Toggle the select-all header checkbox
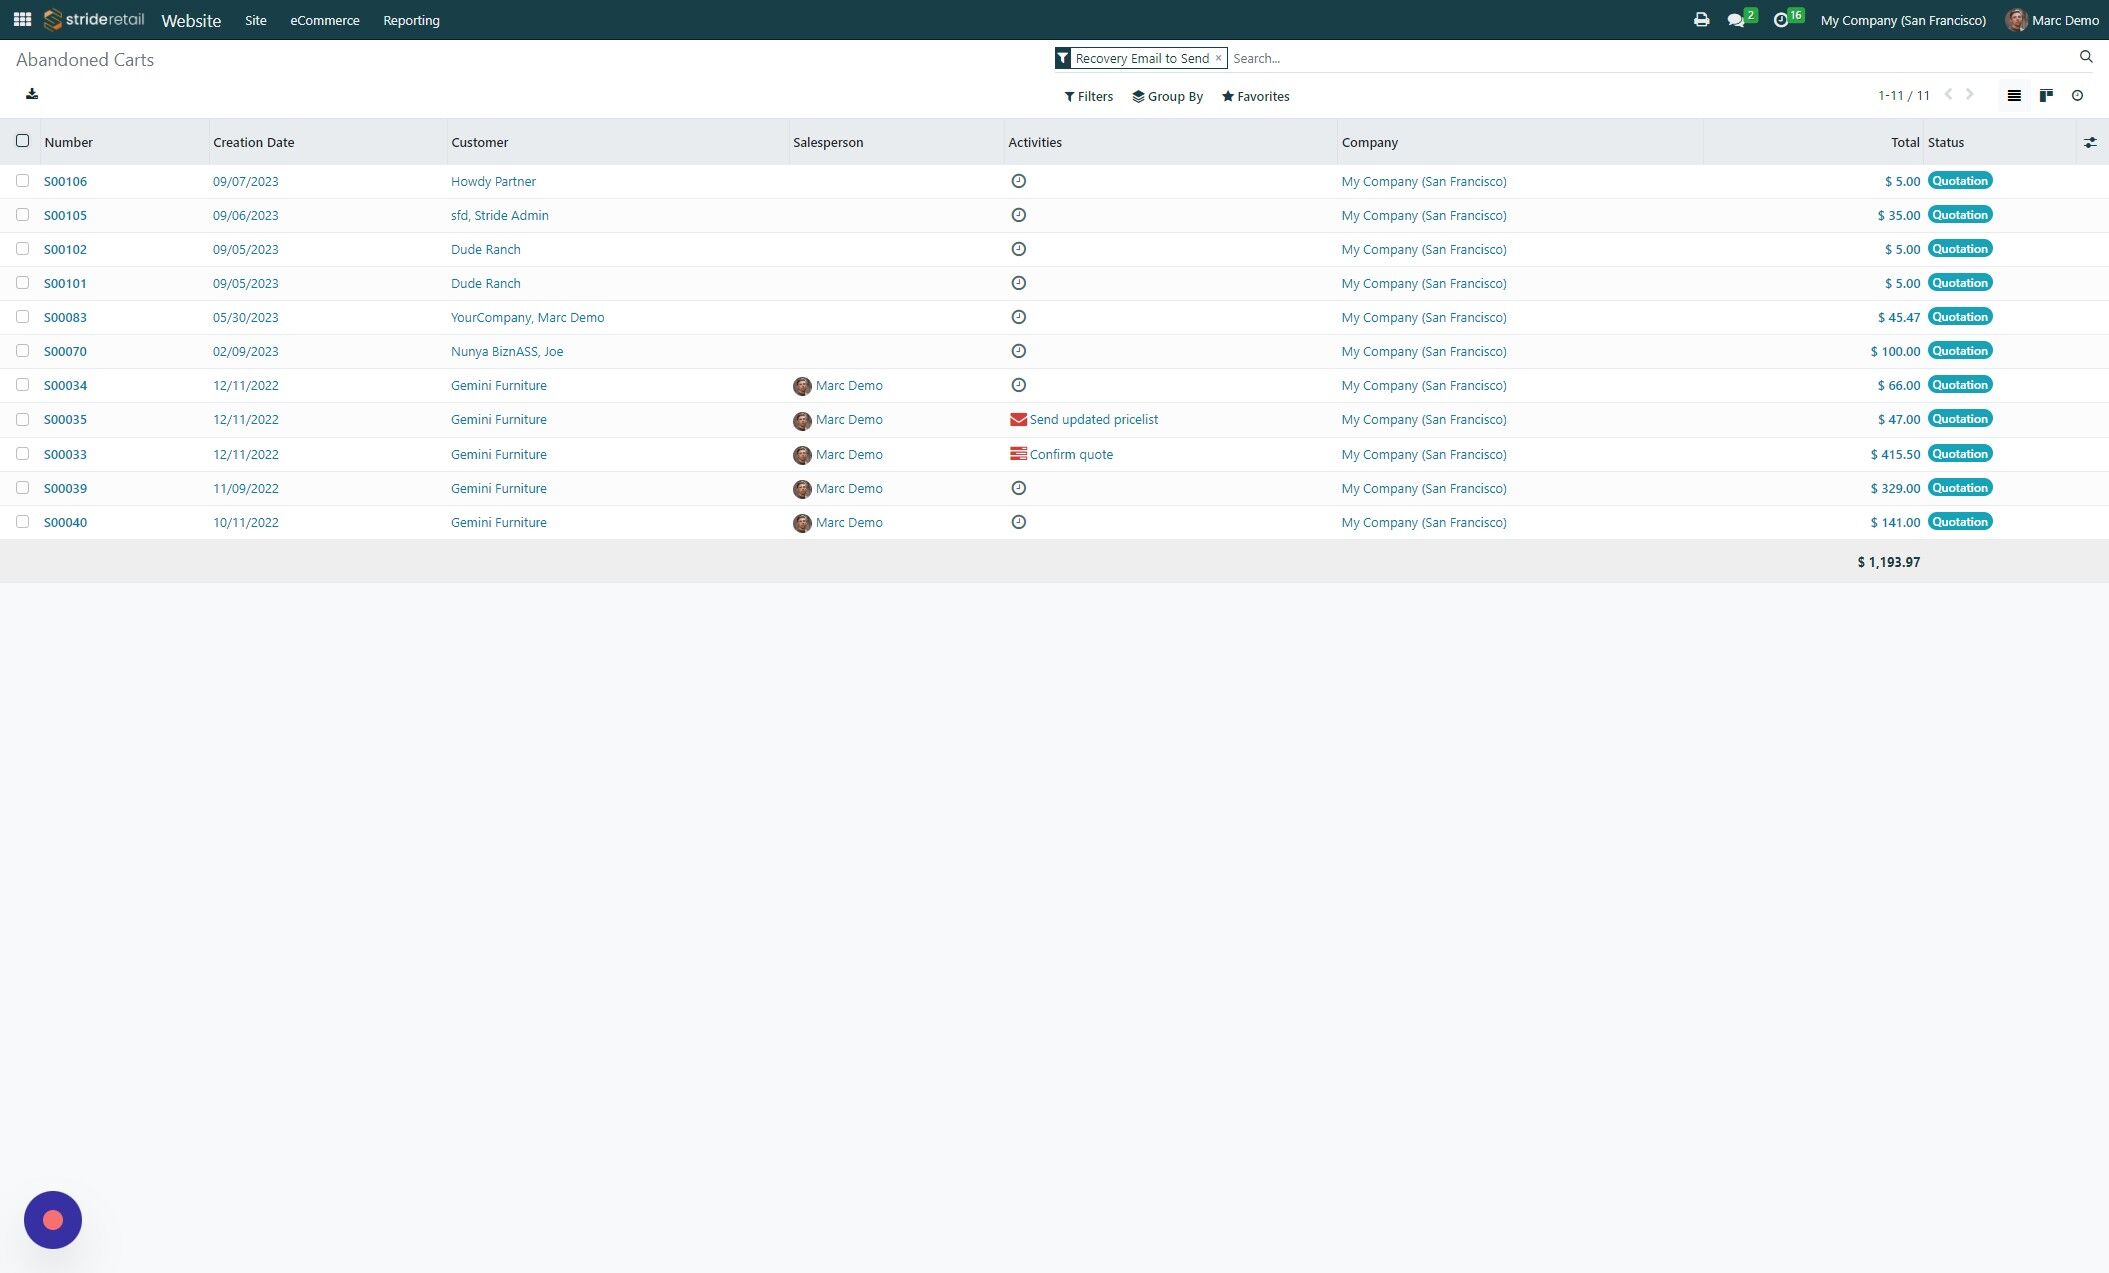The height and width of the screenshot is (1273, 2109). [x=22, y=141]
